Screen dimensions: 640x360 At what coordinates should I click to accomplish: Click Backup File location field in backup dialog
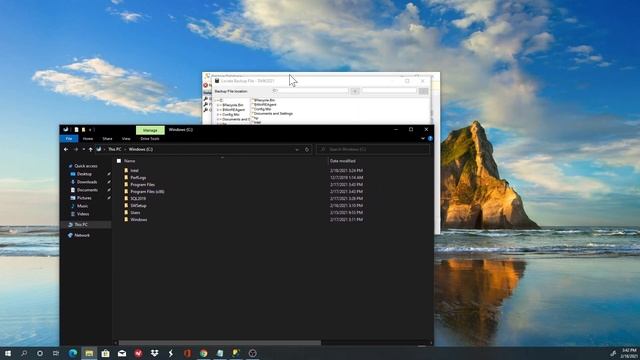point(310,91)
